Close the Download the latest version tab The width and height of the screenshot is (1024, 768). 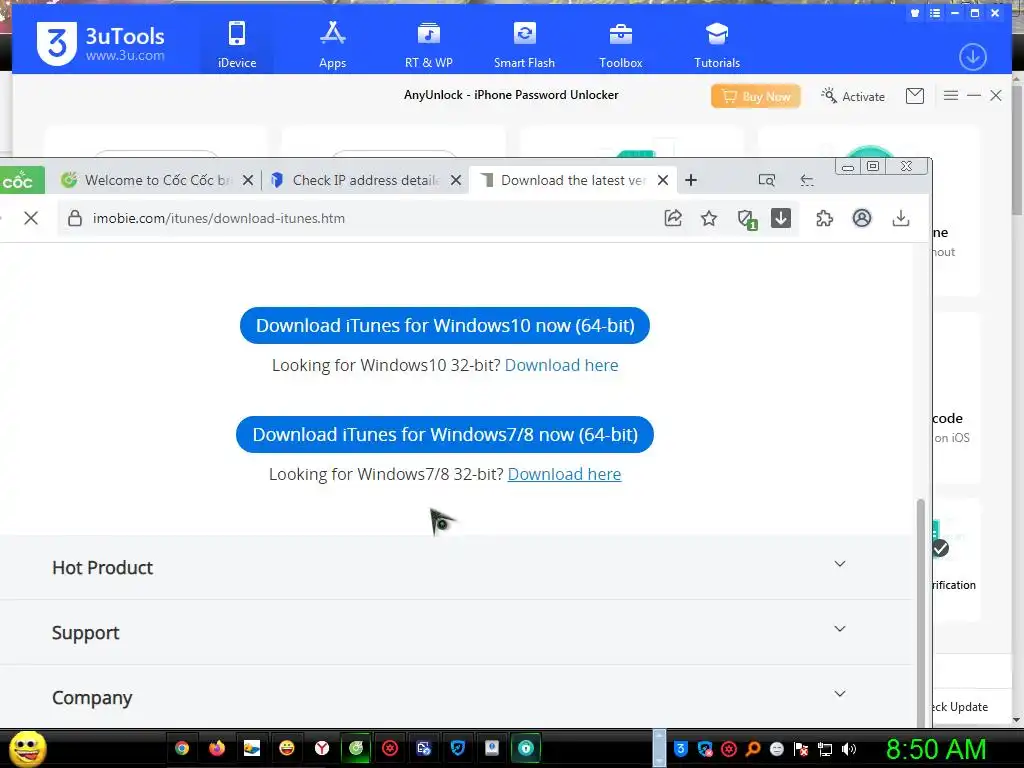[663, 180]
